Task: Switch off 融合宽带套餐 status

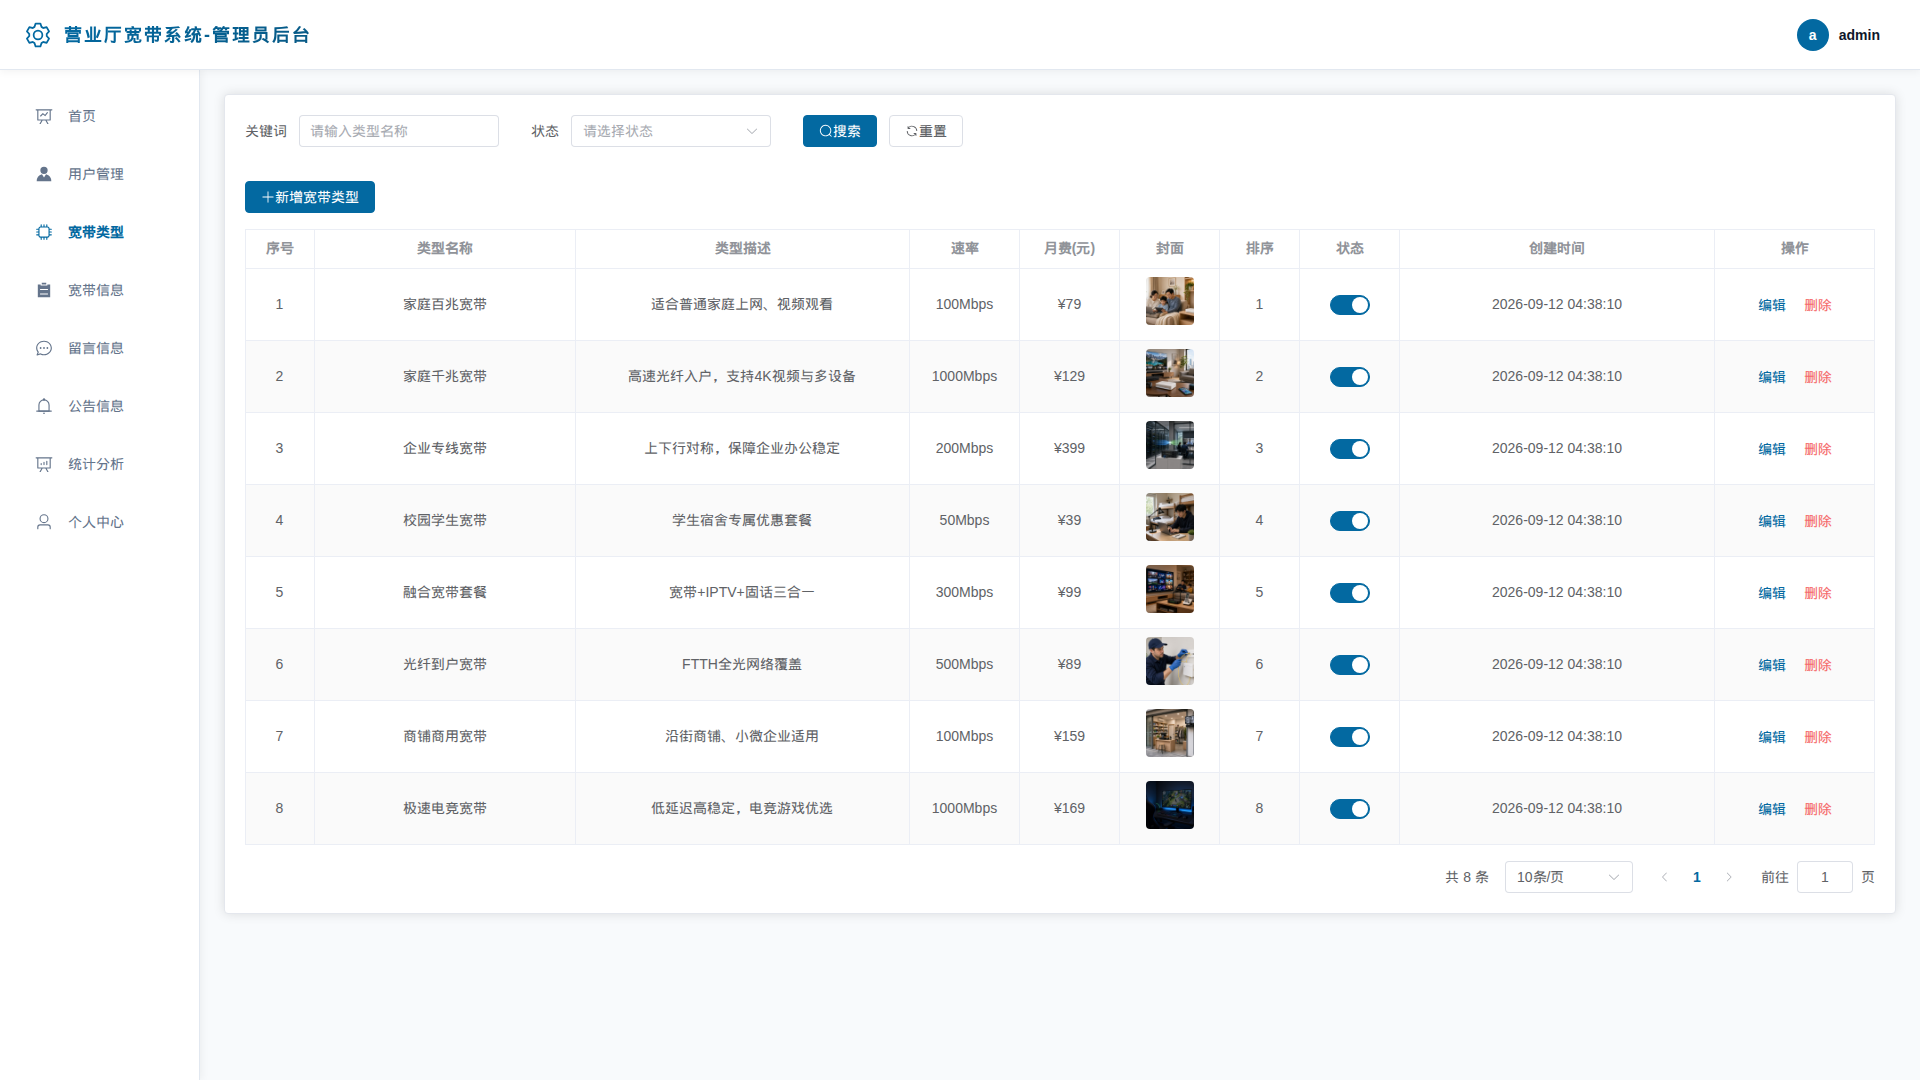Action: [1349, 593]
